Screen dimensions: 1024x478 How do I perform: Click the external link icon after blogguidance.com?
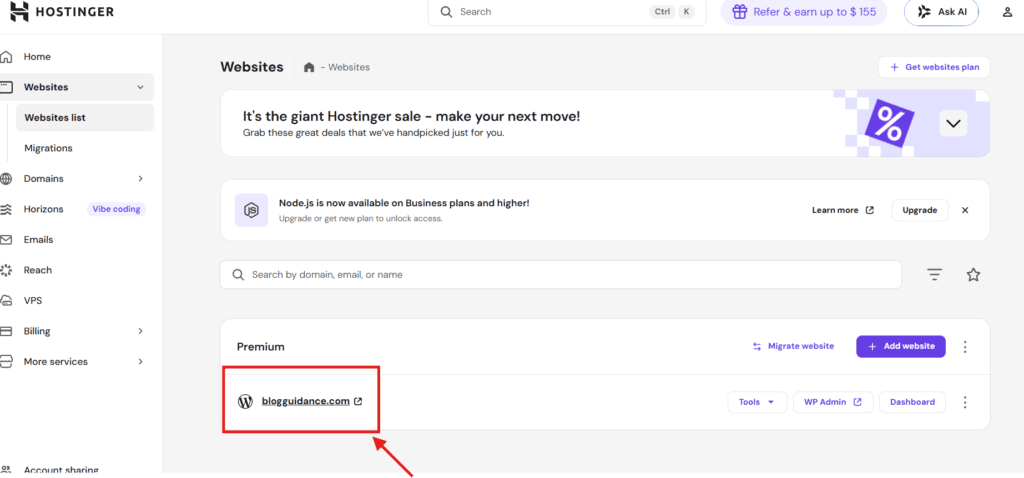358,402
